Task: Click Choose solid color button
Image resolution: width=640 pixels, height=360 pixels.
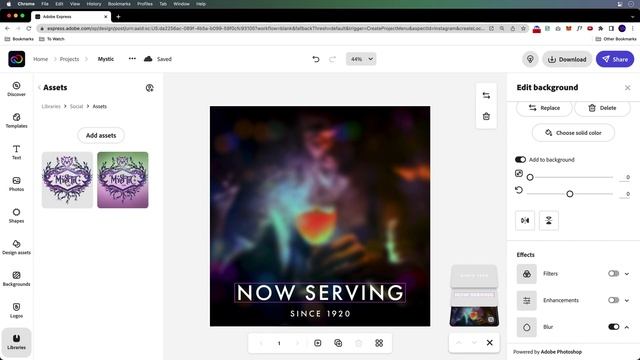Action: (573, 133)
